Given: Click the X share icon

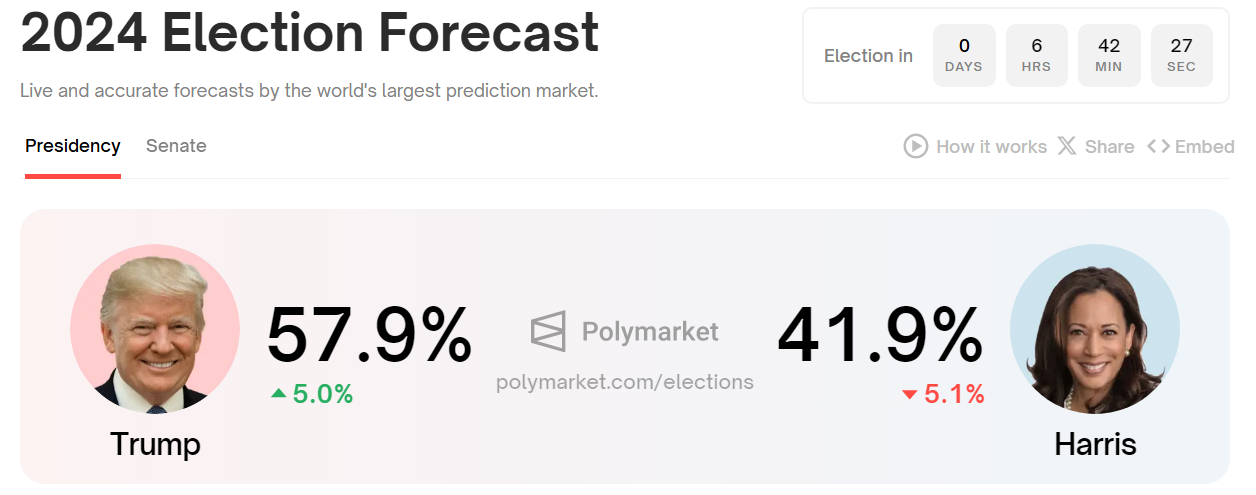Looking at the screenshot, I should (x=1067, y=147).
